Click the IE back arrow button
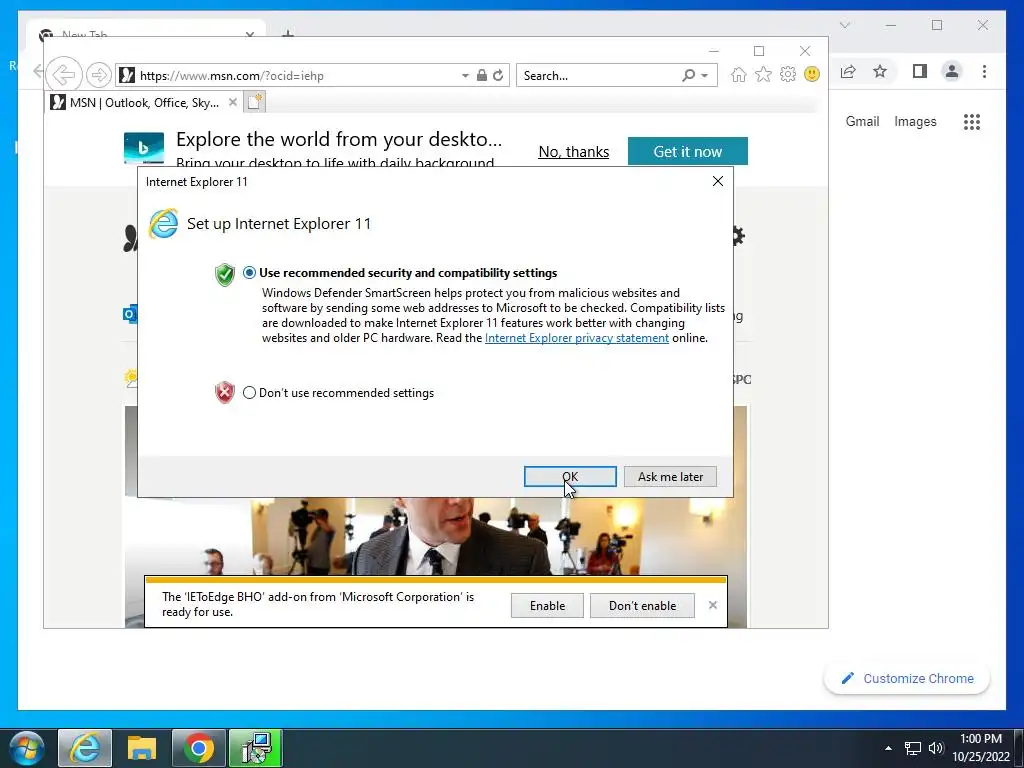 [x=64, y=75]
